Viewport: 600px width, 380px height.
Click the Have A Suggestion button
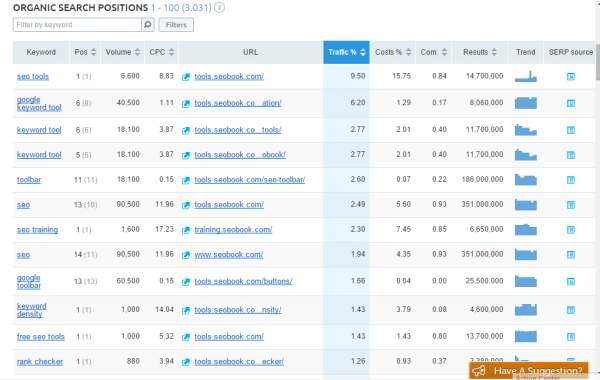[x=529, y=370]
